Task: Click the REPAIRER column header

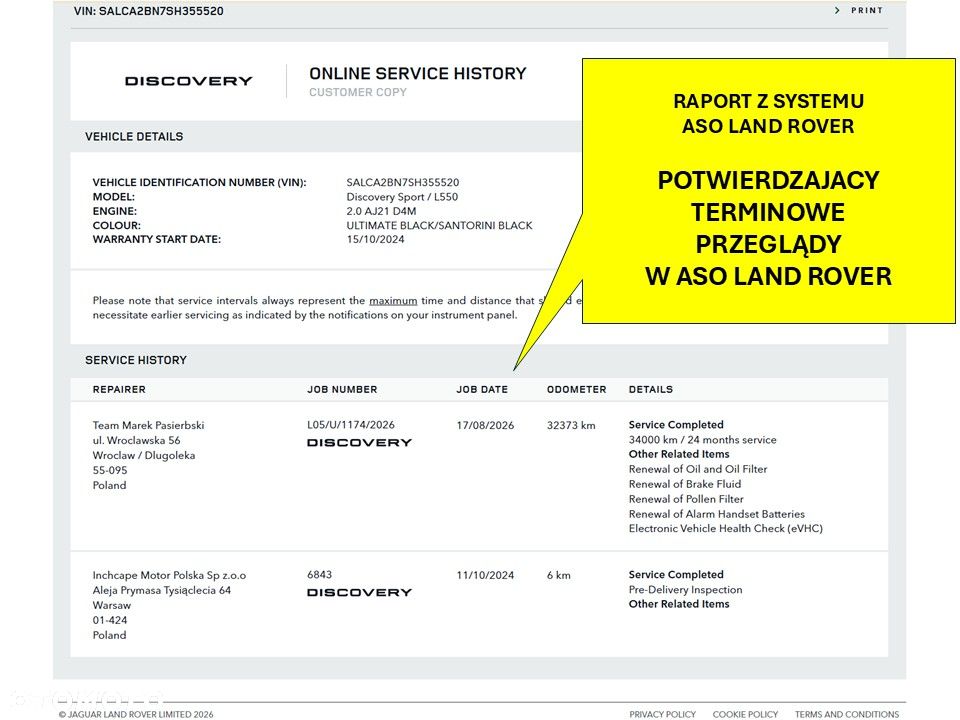Action: pyautogui.click(x=119, y=389)
